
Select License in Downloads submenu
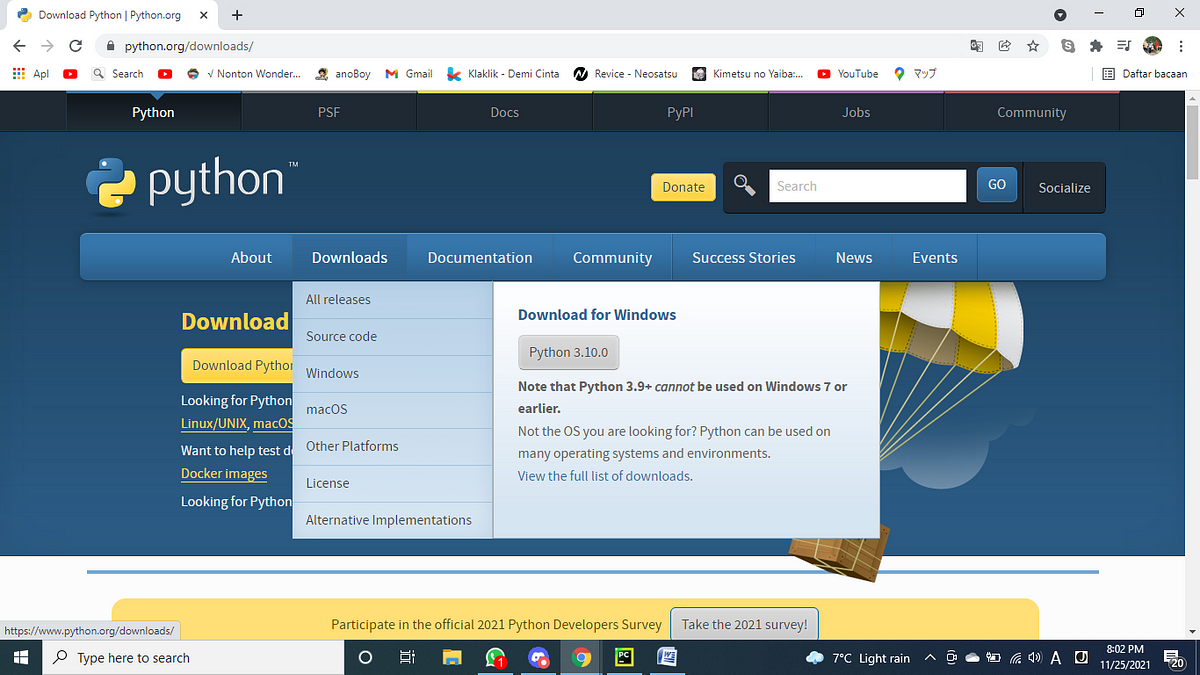coord(392,483)
